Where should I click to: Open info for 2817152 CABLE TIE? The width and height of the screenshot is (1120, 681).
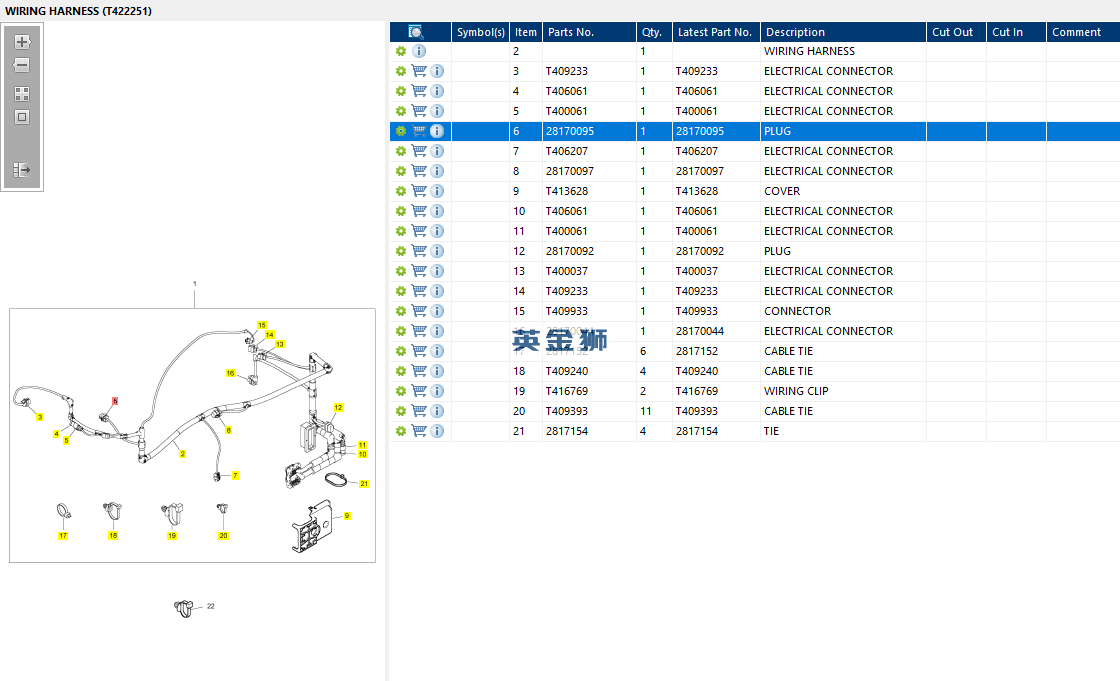tap(437, 351)
